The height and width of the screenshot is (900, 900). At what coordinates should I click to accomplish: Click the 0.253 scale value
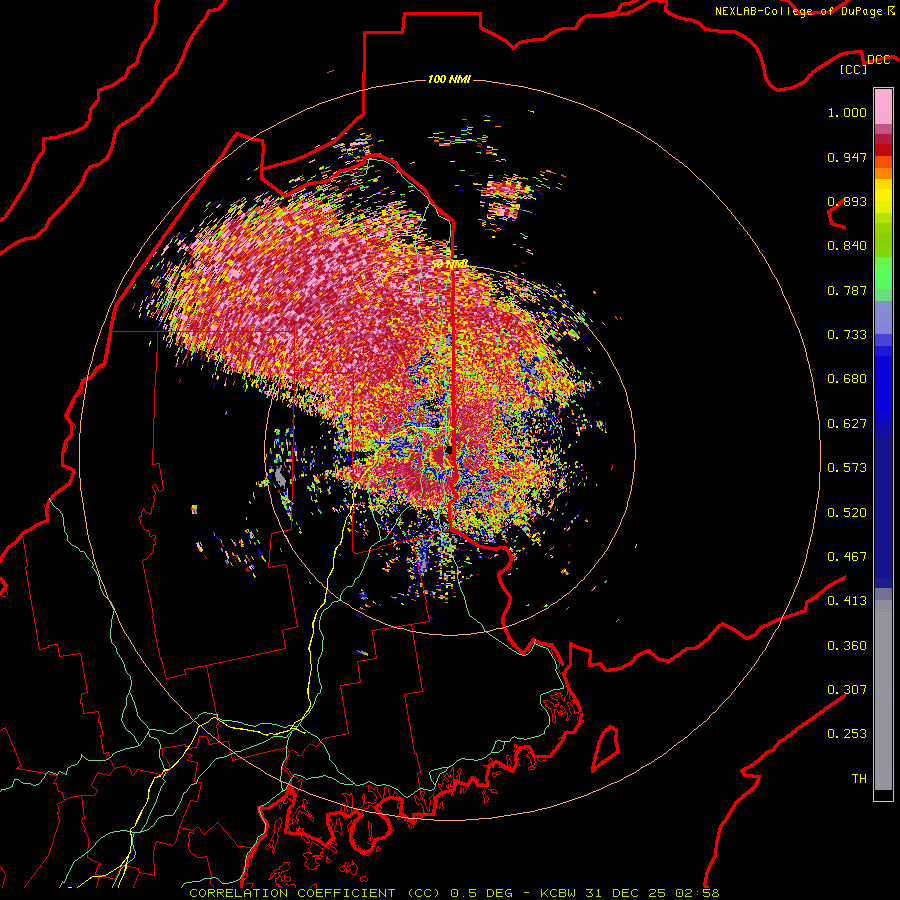coord(847,734)
